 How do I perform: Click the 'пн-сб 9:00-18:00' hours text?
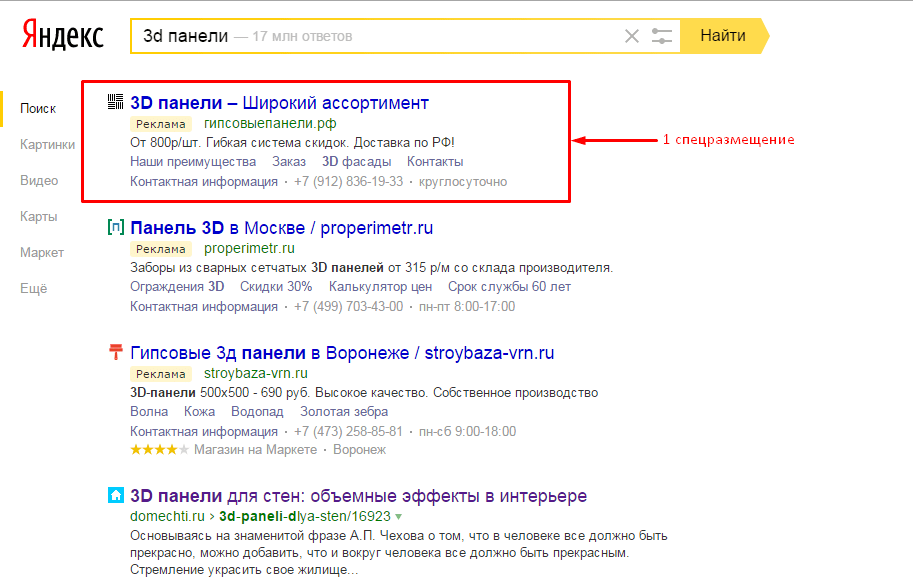pos(468,432)
